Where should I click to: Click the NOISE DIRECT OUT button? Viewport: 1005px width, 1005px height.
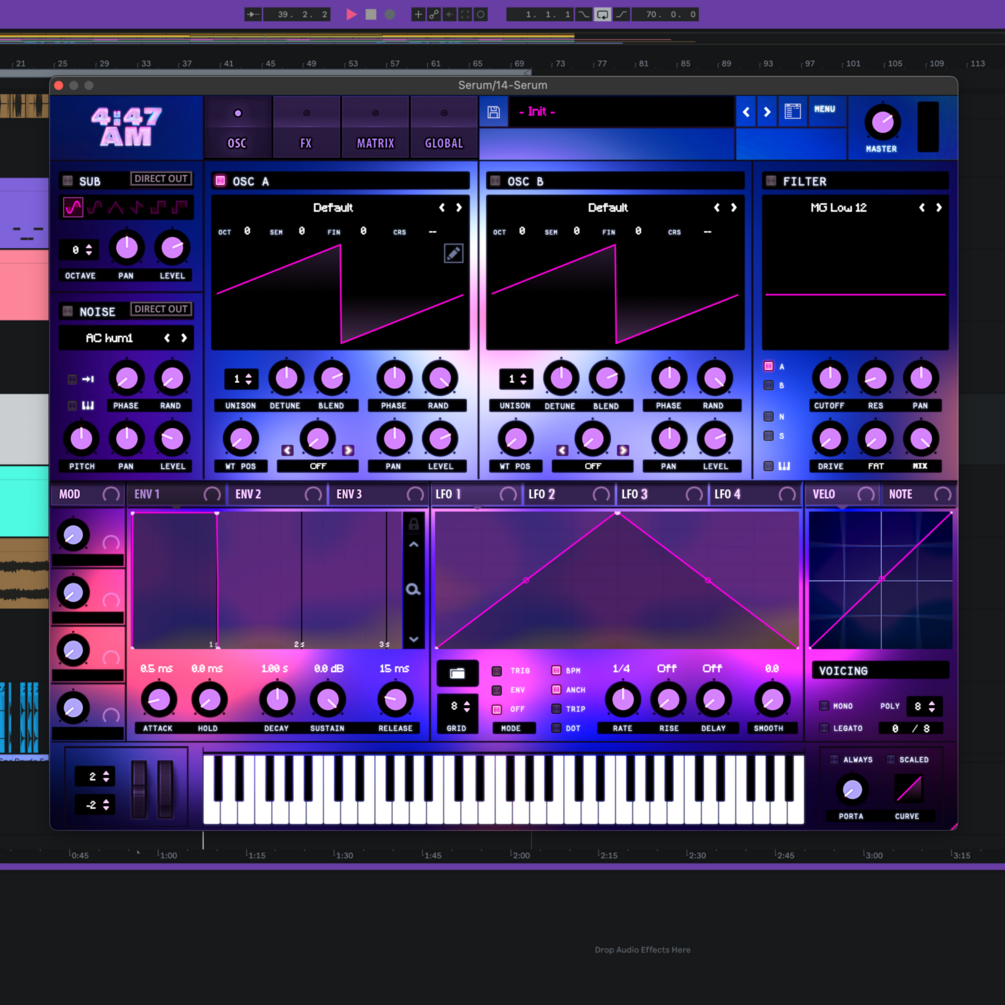[x=161, y=309]
